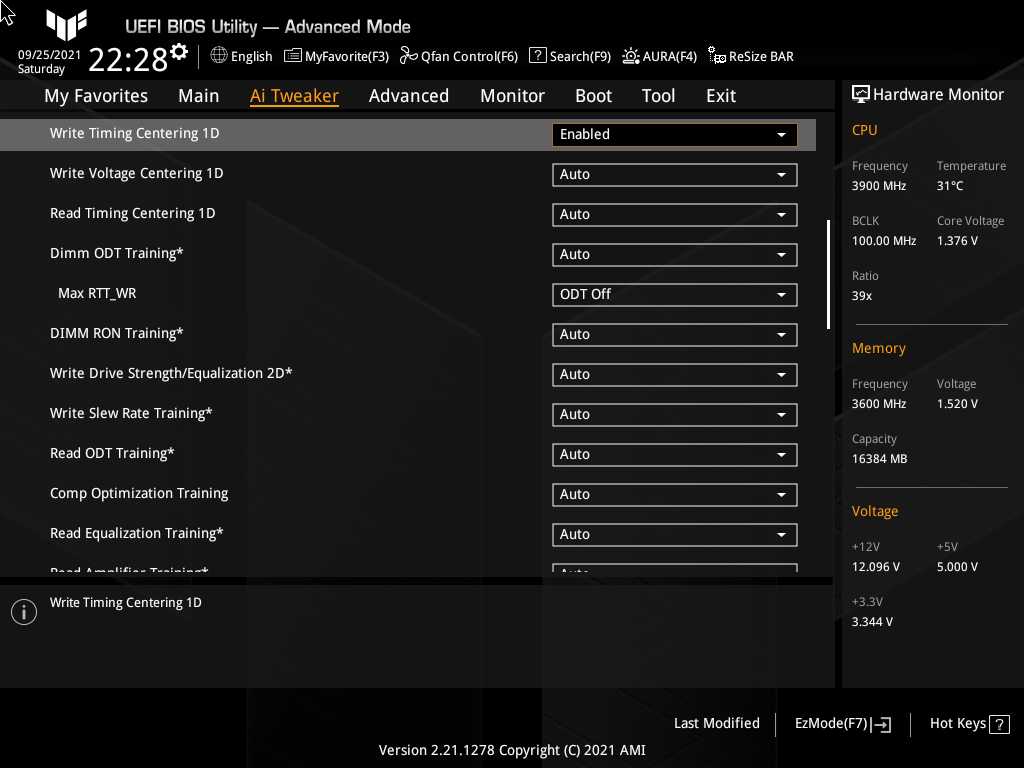The width and height of the screenshot is (1024, 768).
Task: Switch to My Favorites tab
Action: pyautogui.click(x=96, y=96)
